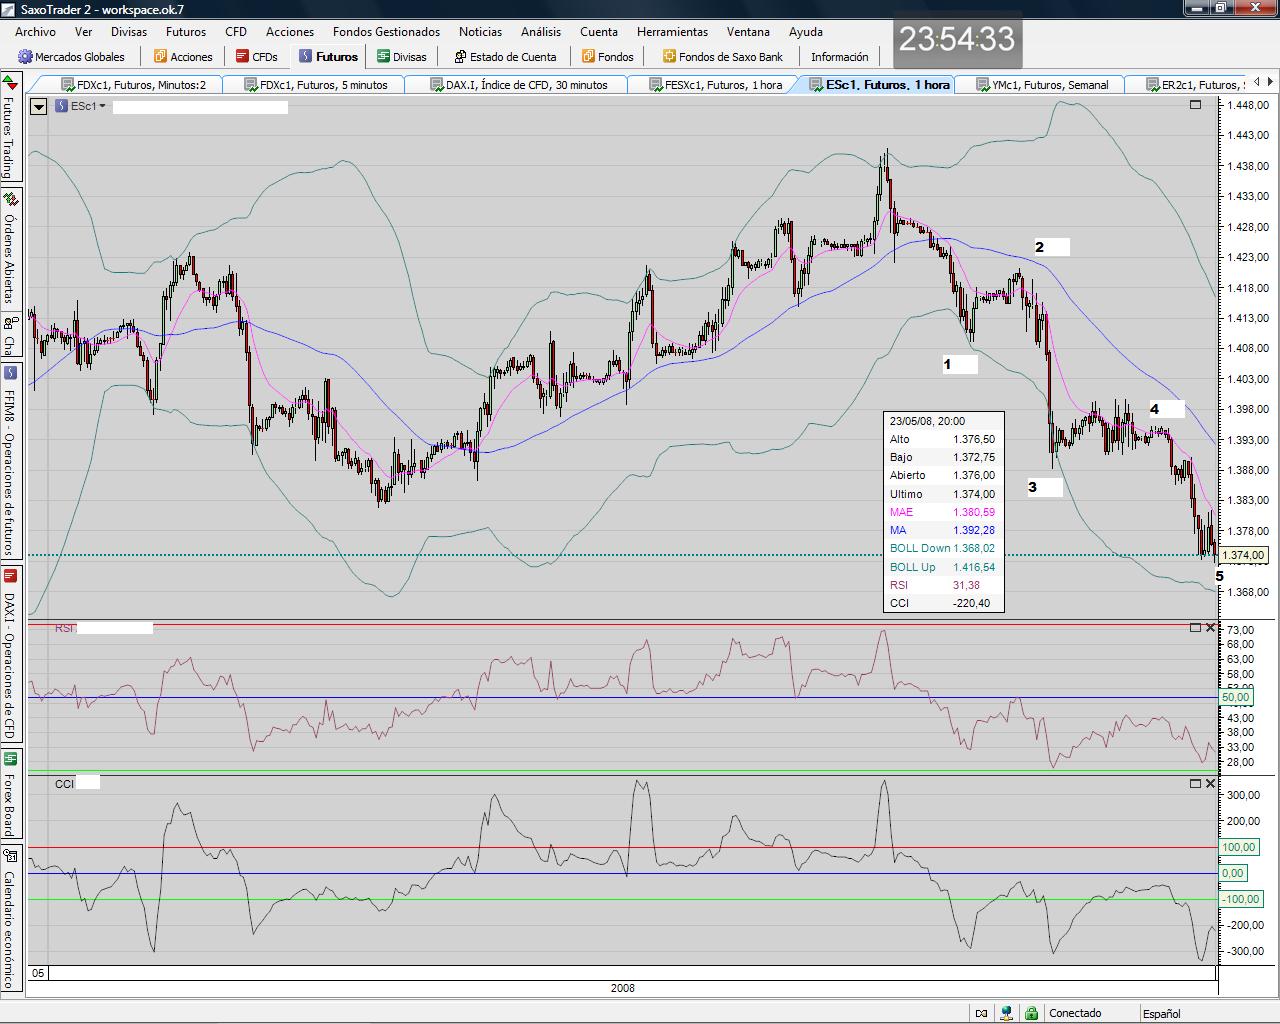This screenshot has height=1024, width=1280.
Task: Click the green lock status icon
Action: pos(1031,1013)
